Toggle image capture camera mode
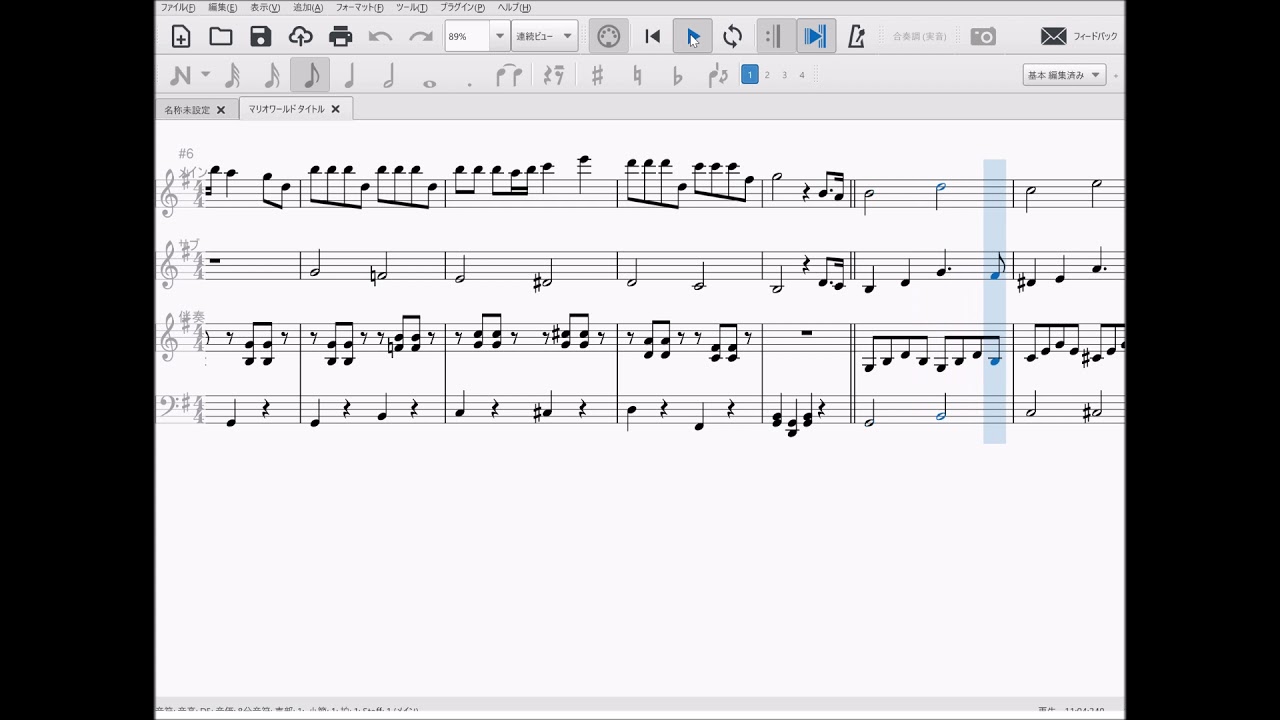Screen dimensions: 1280x720 [x=983, y=37]
